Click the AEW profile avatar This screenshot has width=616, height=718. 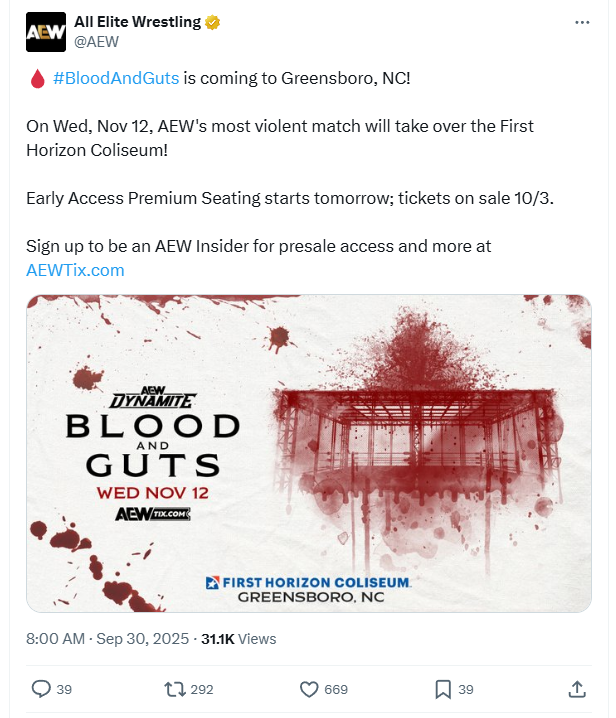pyautogui.click(x=44, y=32)
